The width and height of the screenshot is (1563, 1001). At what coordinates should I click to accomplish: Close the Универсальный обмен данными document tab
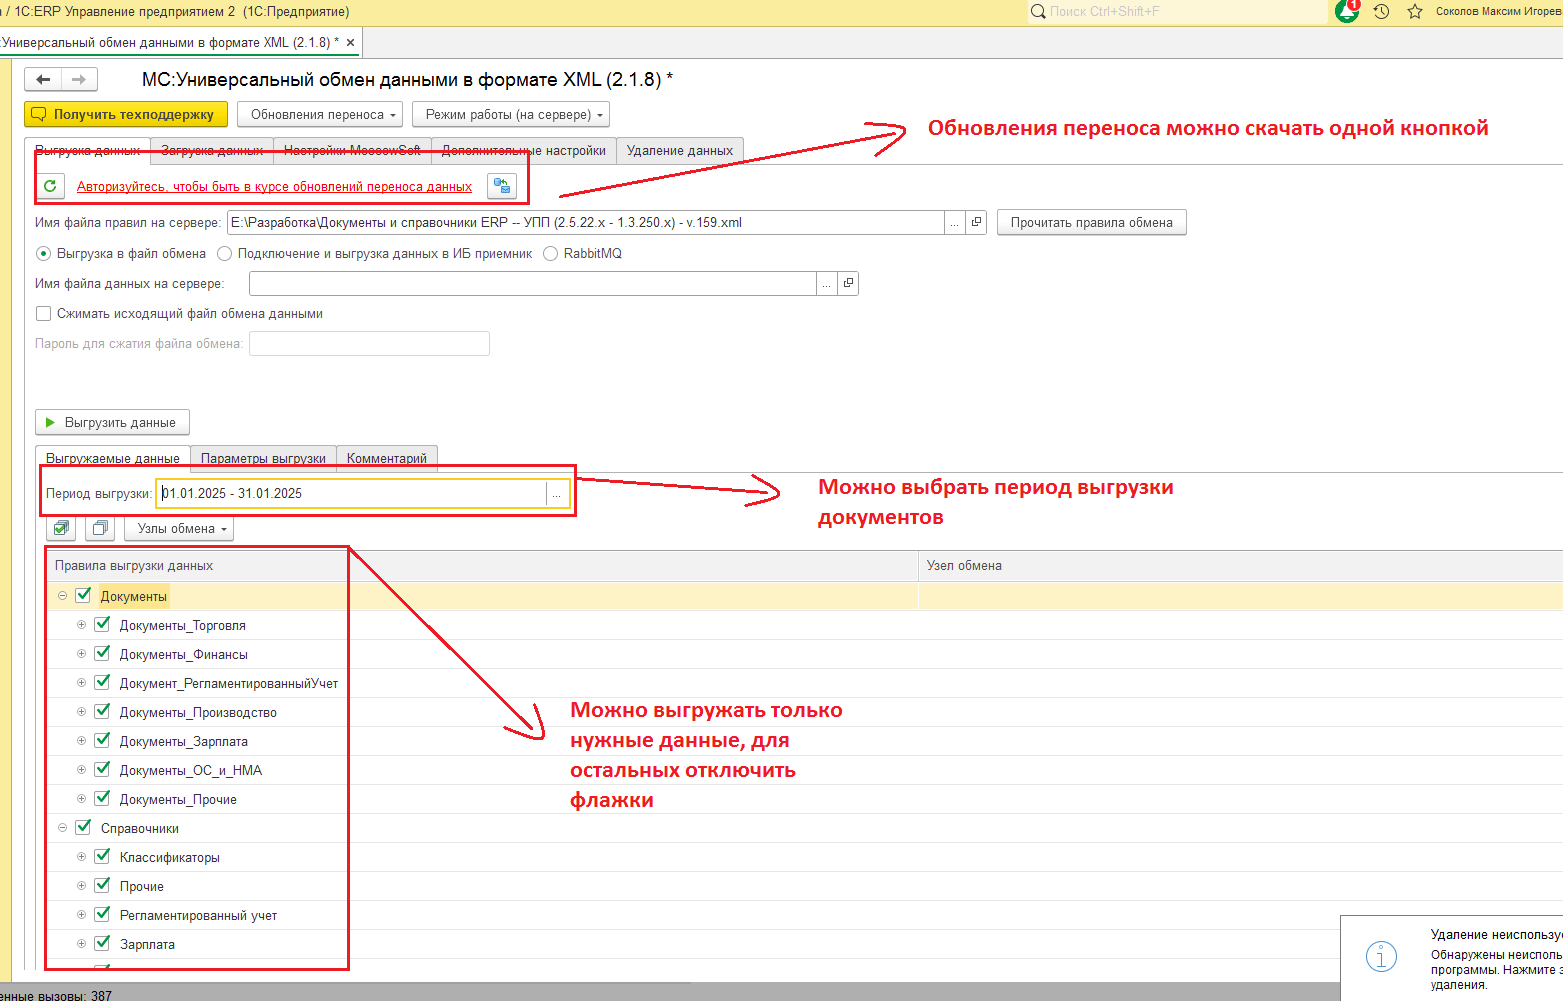pos(350,43)
